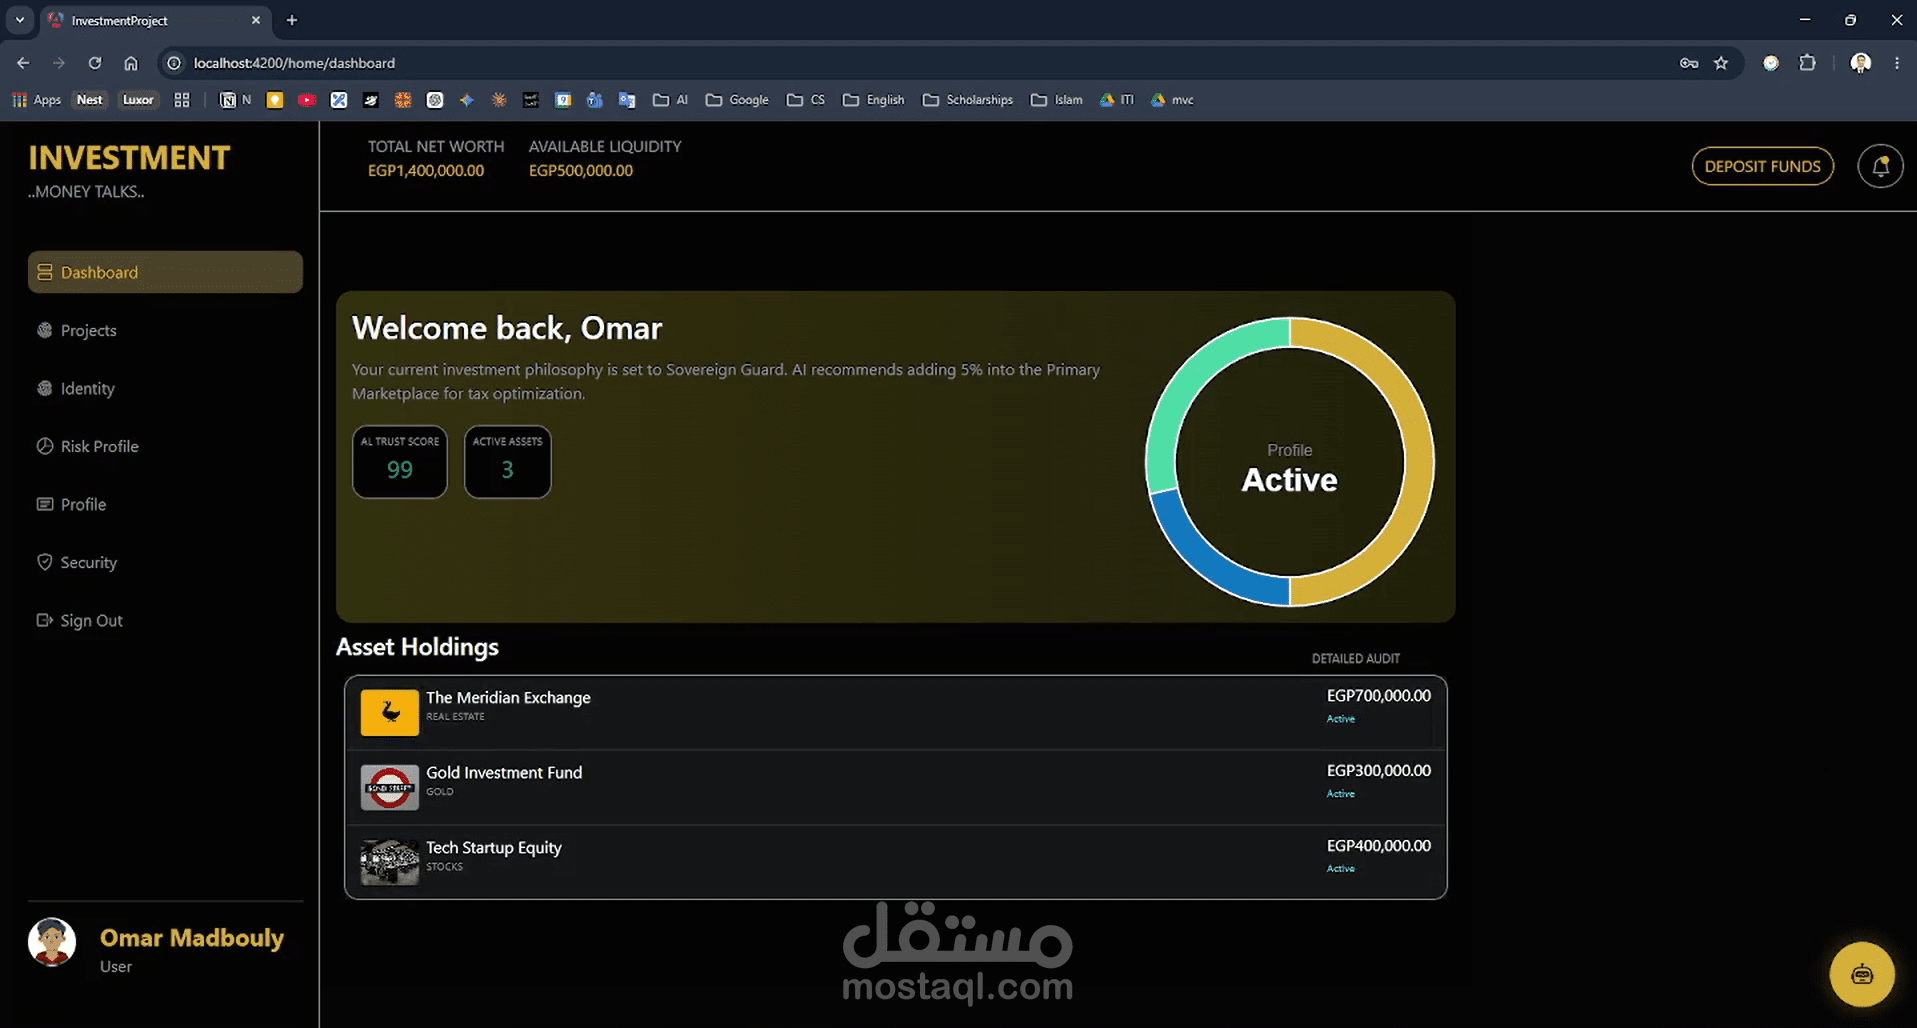Open the Islam bookmarks folder
Screen dimensions: 1917x1028
(1057, 100)
